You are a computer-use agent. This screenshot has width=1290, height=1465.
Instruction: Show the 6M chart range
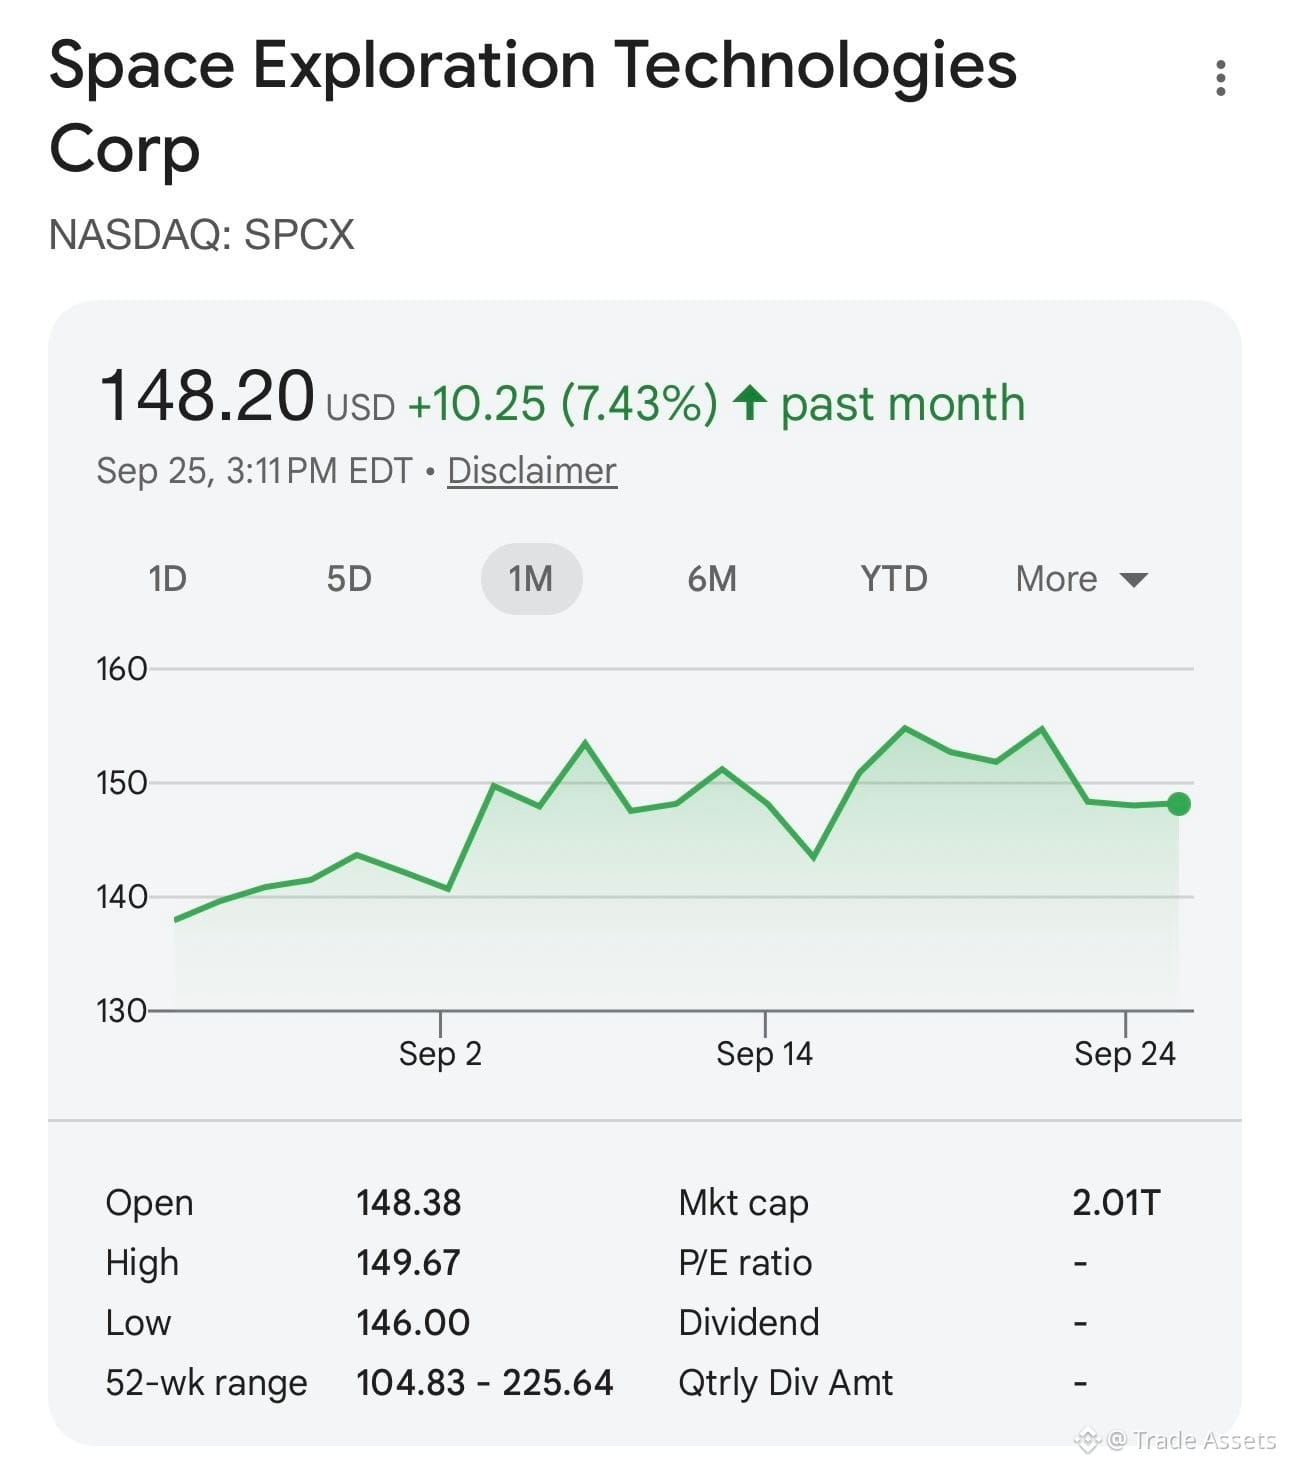coord(712,579)
